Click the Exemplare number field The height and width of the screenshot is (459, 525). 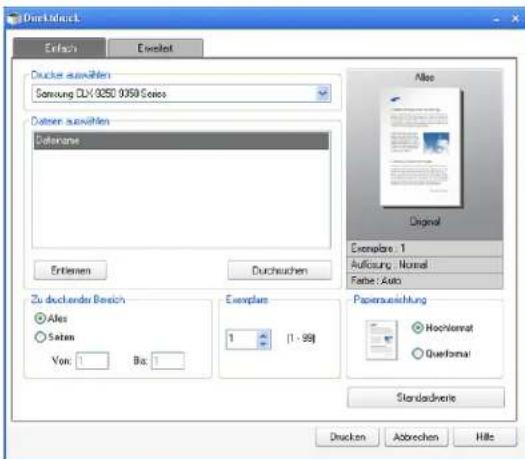point(241,339)
